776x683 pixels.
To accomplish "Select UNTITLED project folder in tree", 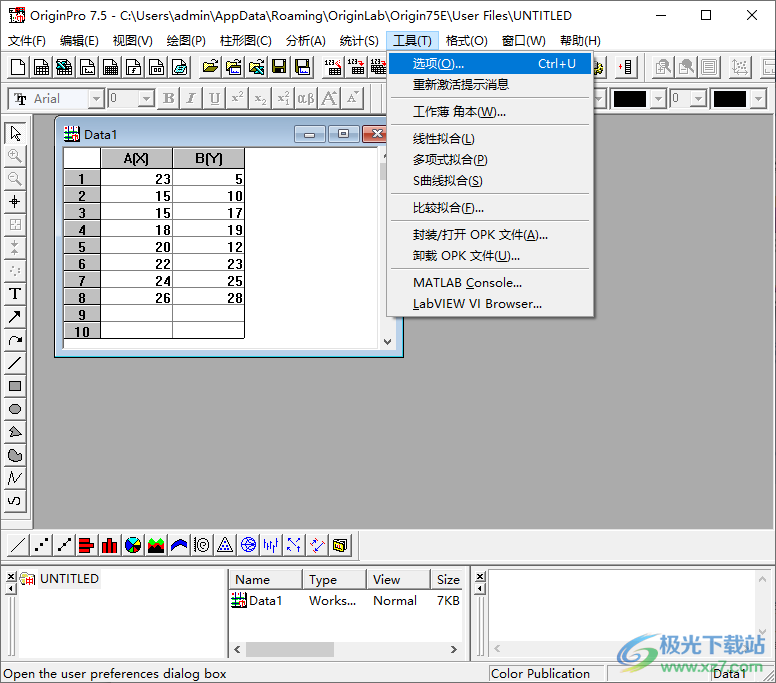I will [69, 579].
